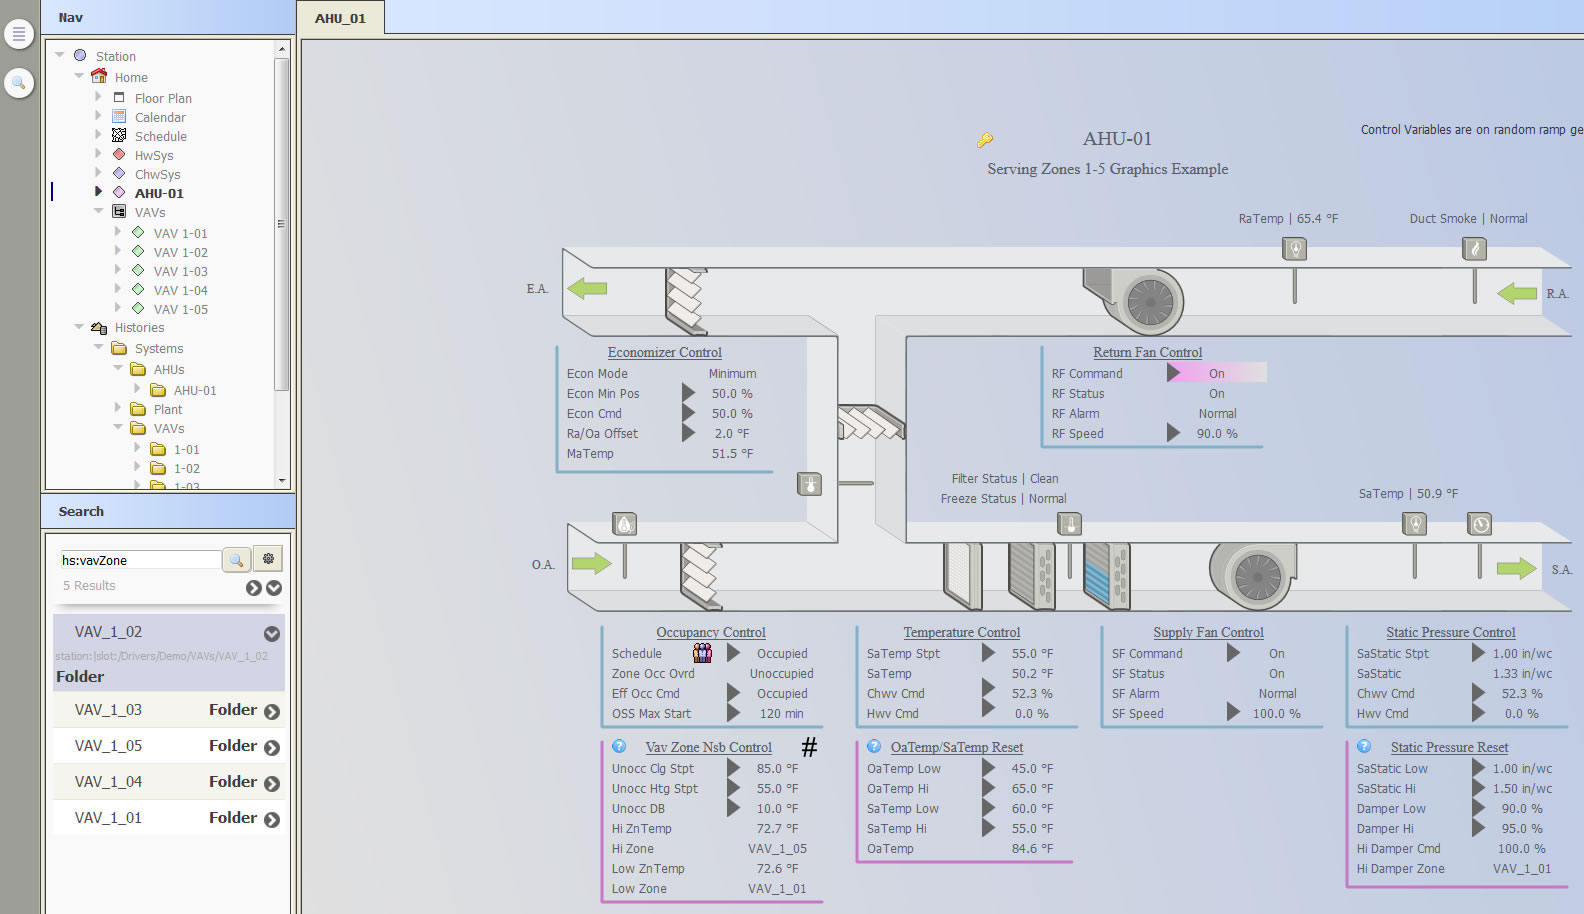Viewport: 1584px width, 914px height.
Task: Expand the VAV 1-01 tree node
Action: pyautogui.click(x=117, y=232)
